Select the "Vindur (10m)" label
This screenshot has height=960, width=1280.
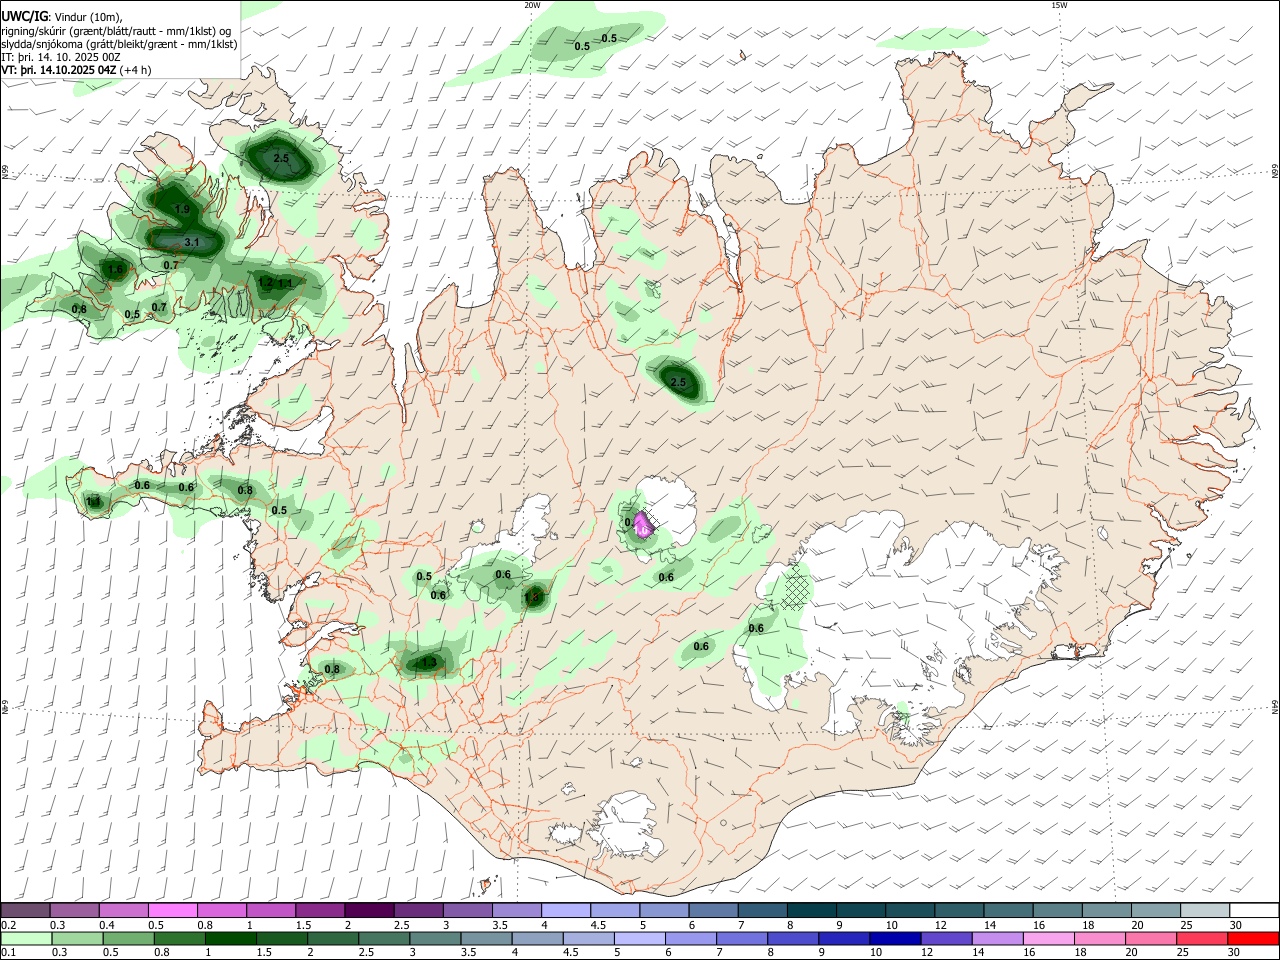[86, 17]
